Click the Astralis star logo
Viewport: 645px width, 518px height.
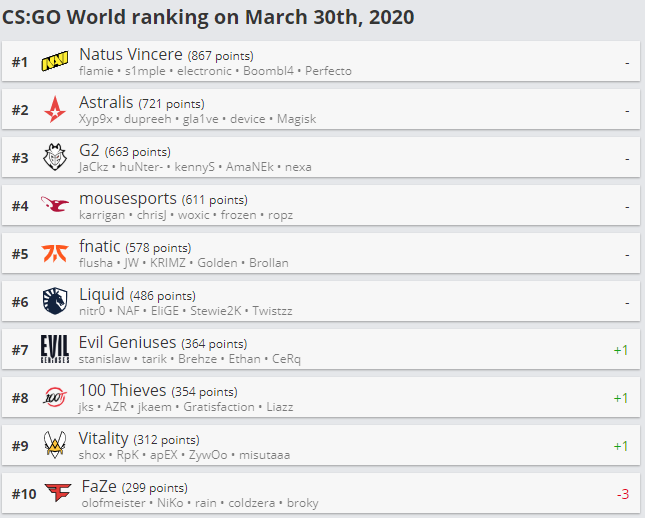point(54,110)
